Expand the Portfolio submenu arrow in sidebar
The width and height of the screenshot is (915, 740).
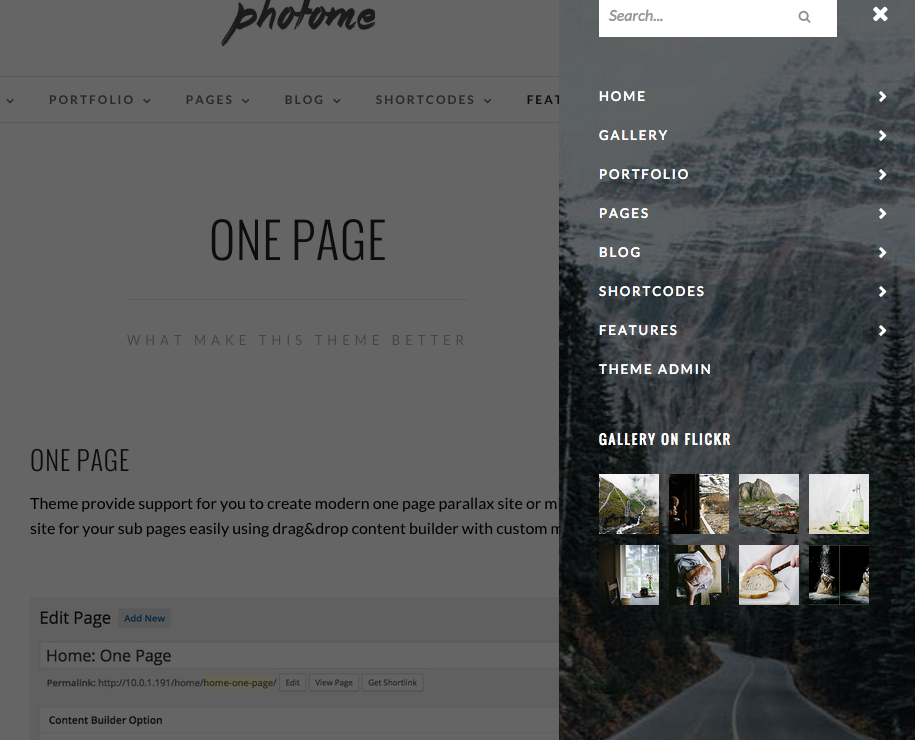pyautogui.click(x=882, y=174)
